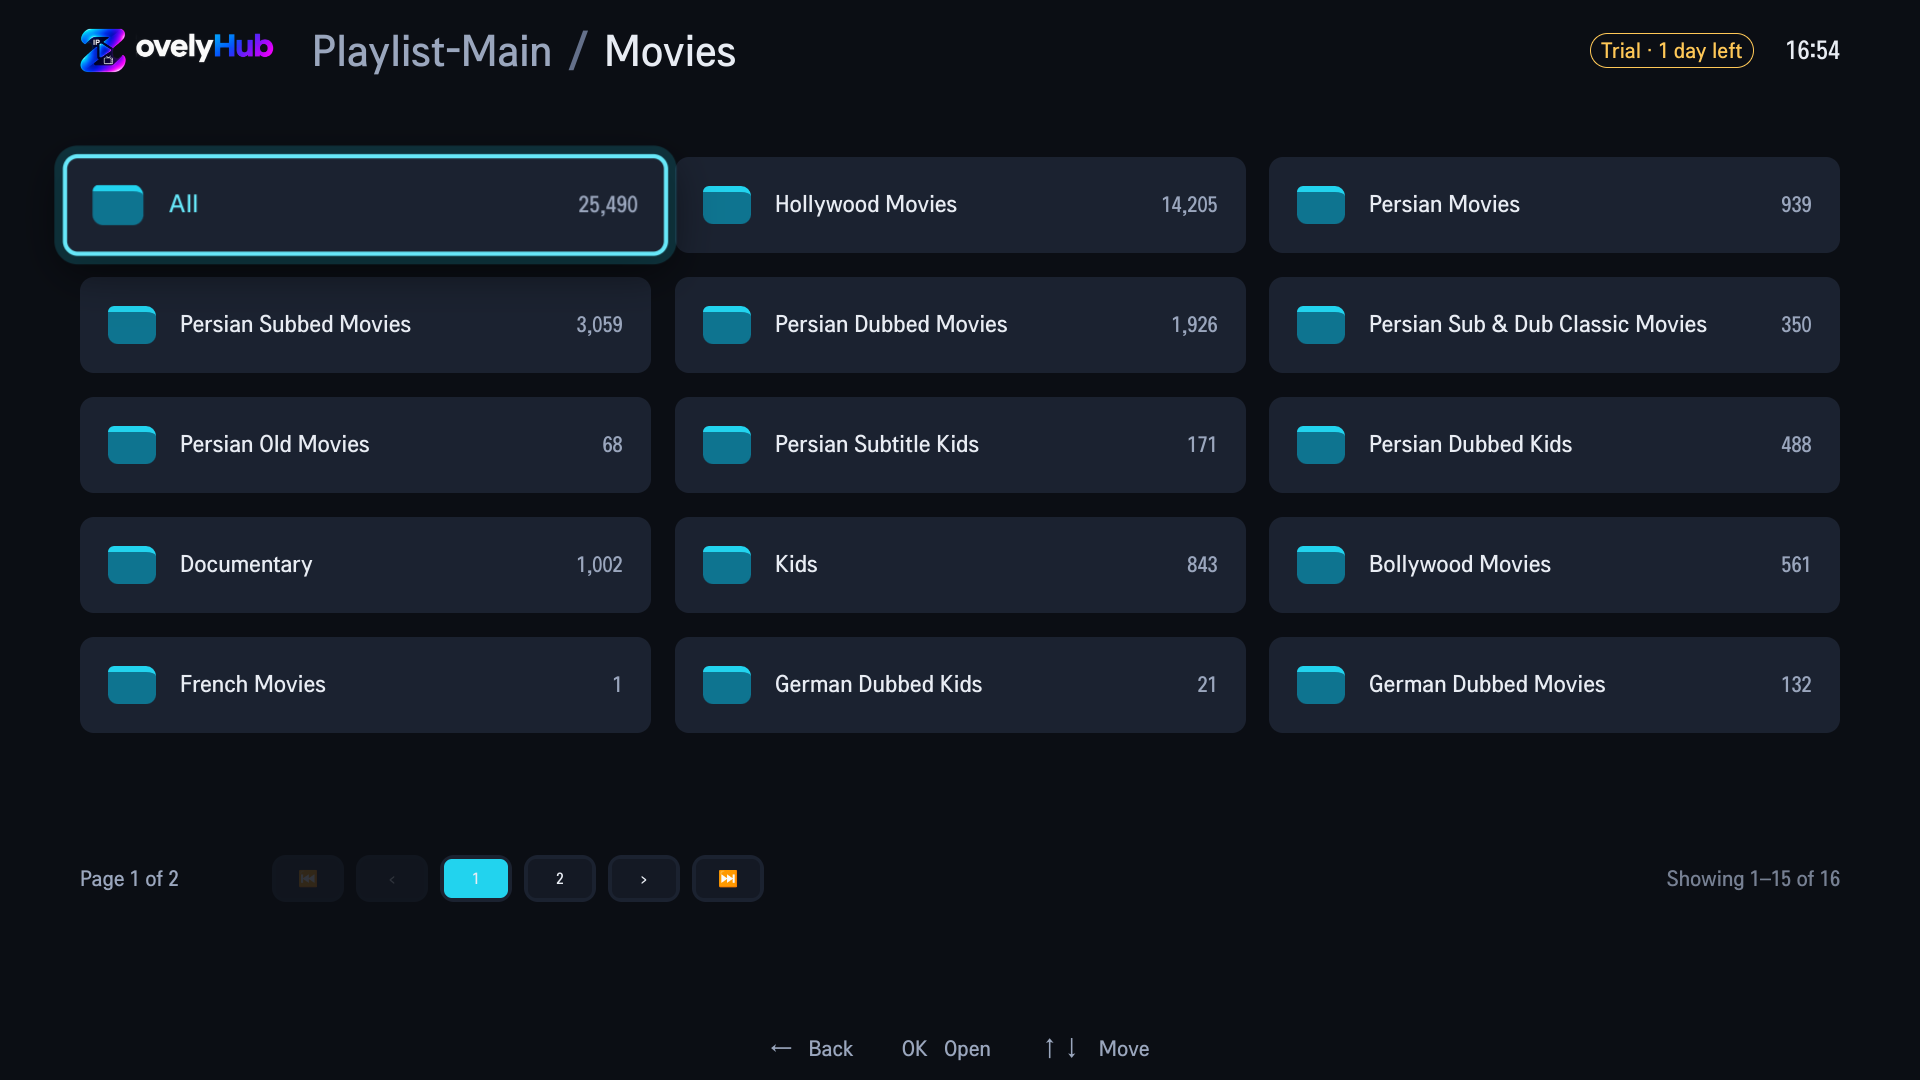Go to page 2

pos(560,879)
